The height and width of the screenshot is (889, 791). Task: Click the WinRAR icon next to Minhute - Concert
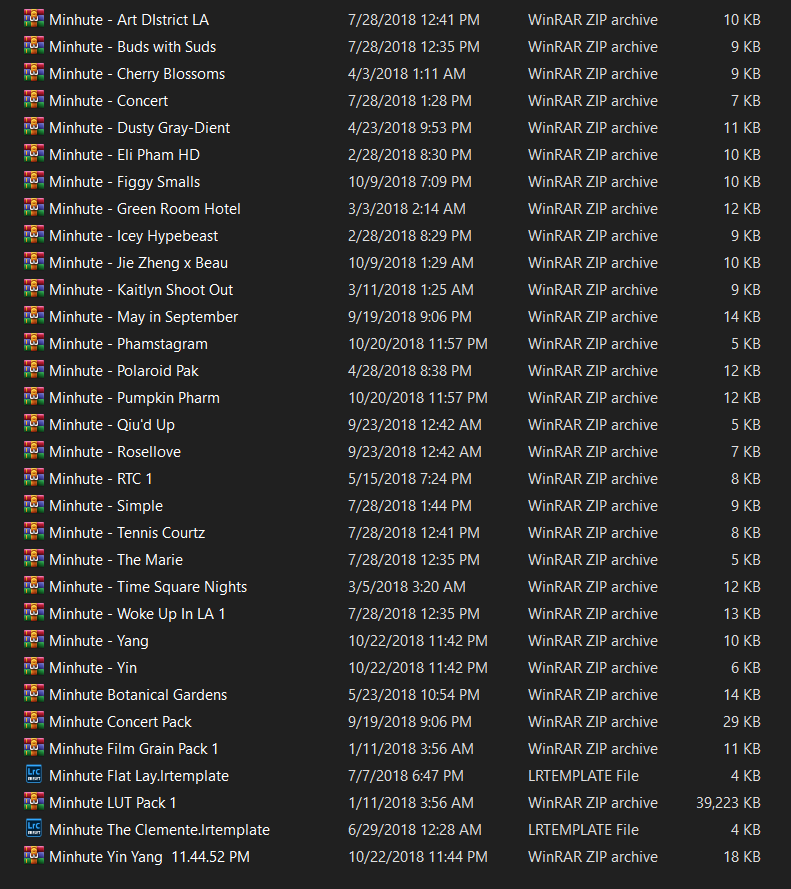34,100
